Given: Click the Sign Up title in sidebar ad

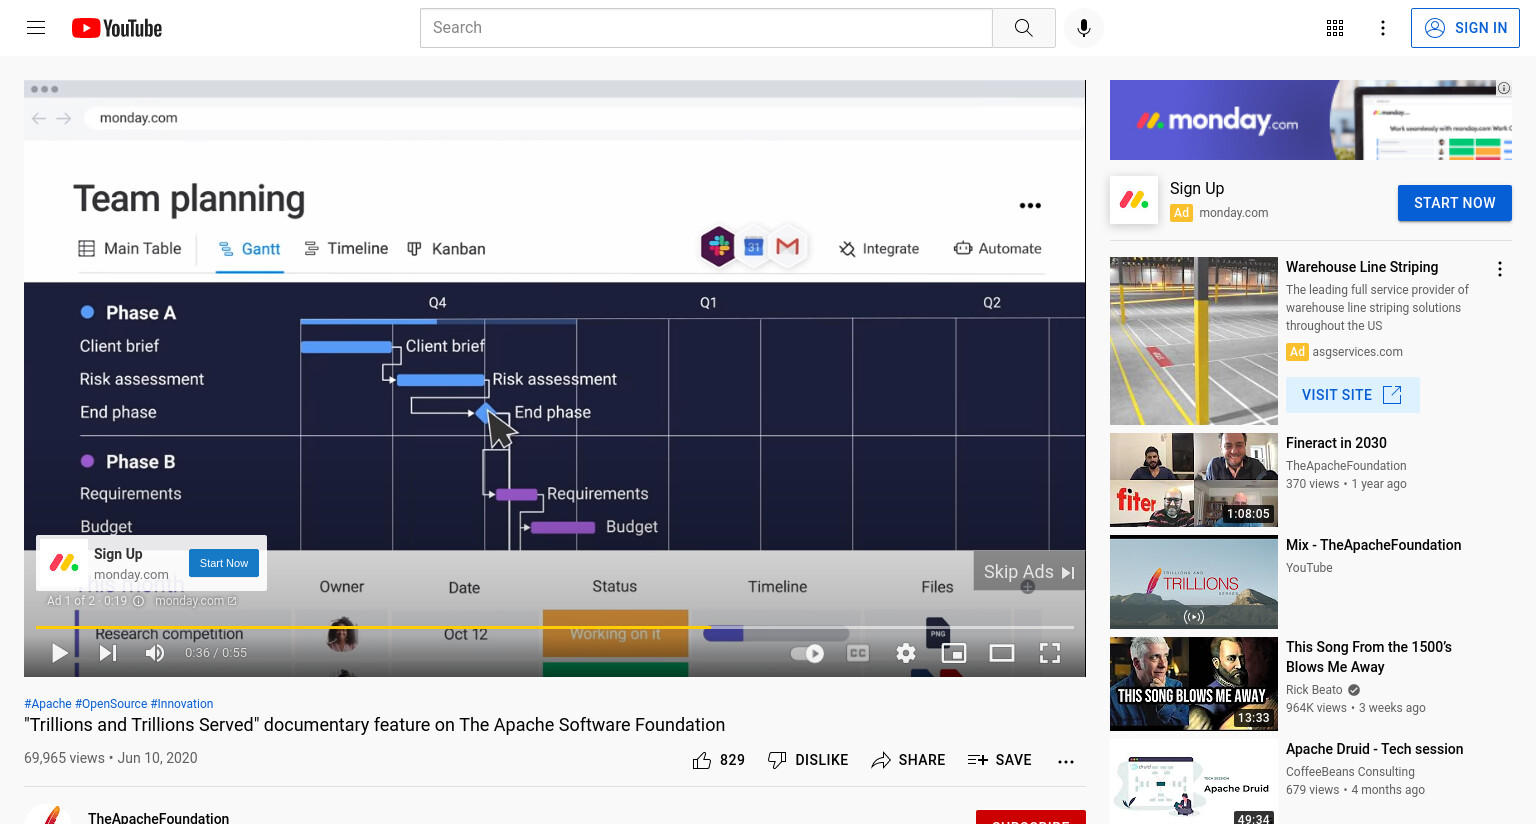Looking at the screenshot, I should coord(1197,188).
